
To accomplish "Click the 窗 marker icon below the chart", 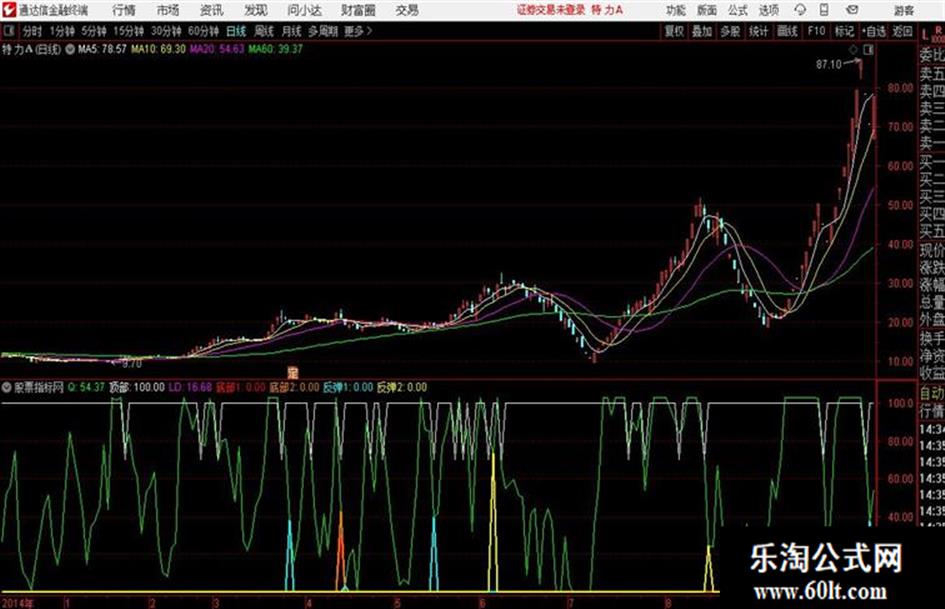I will [x=293, y=371].
